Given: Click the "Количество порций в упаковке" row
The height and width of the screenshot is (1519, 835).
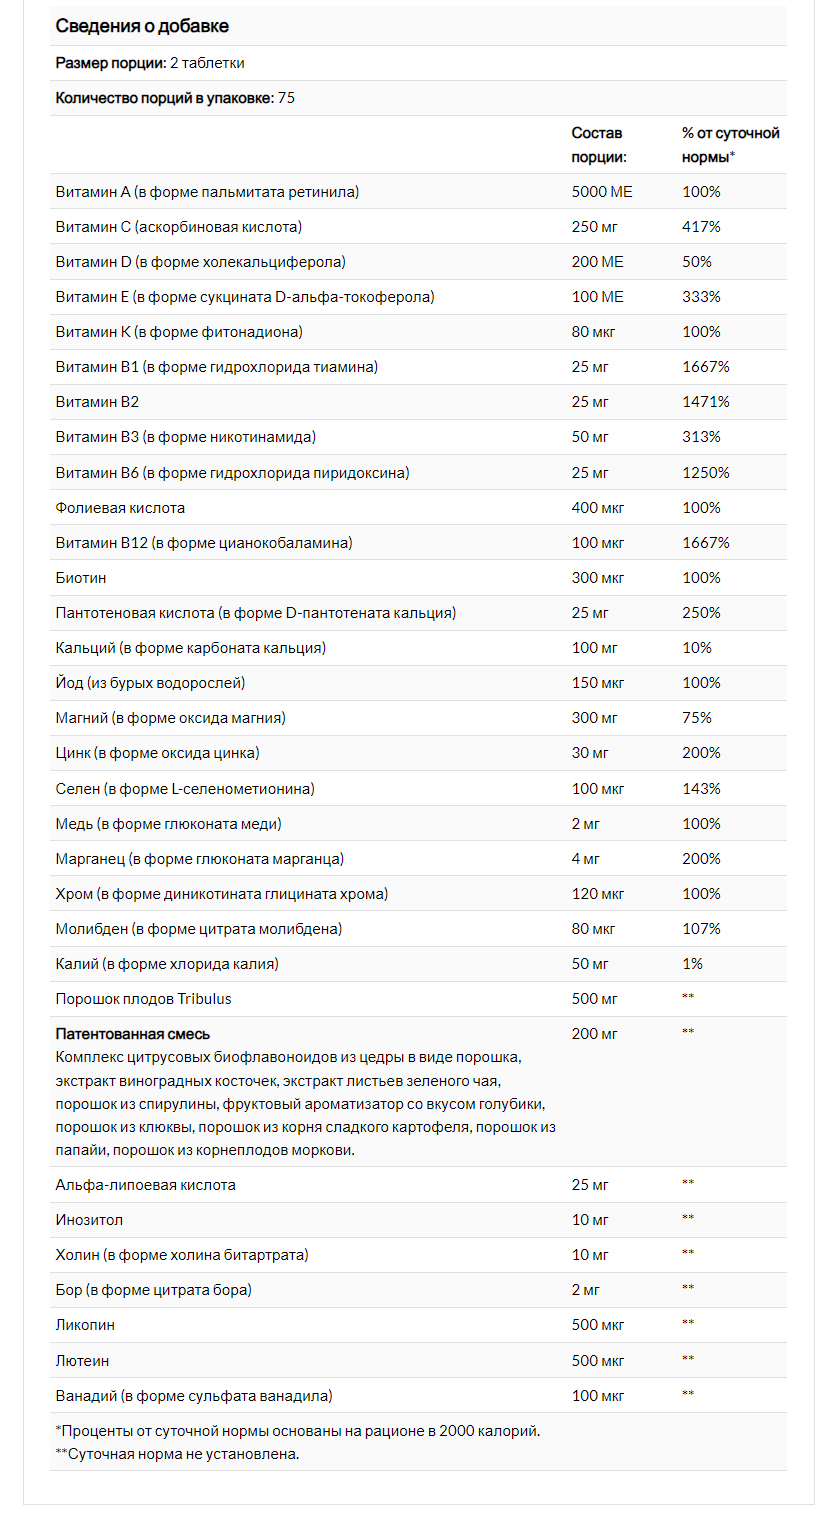Looking at the screenshot, I should tap(175, 98).
